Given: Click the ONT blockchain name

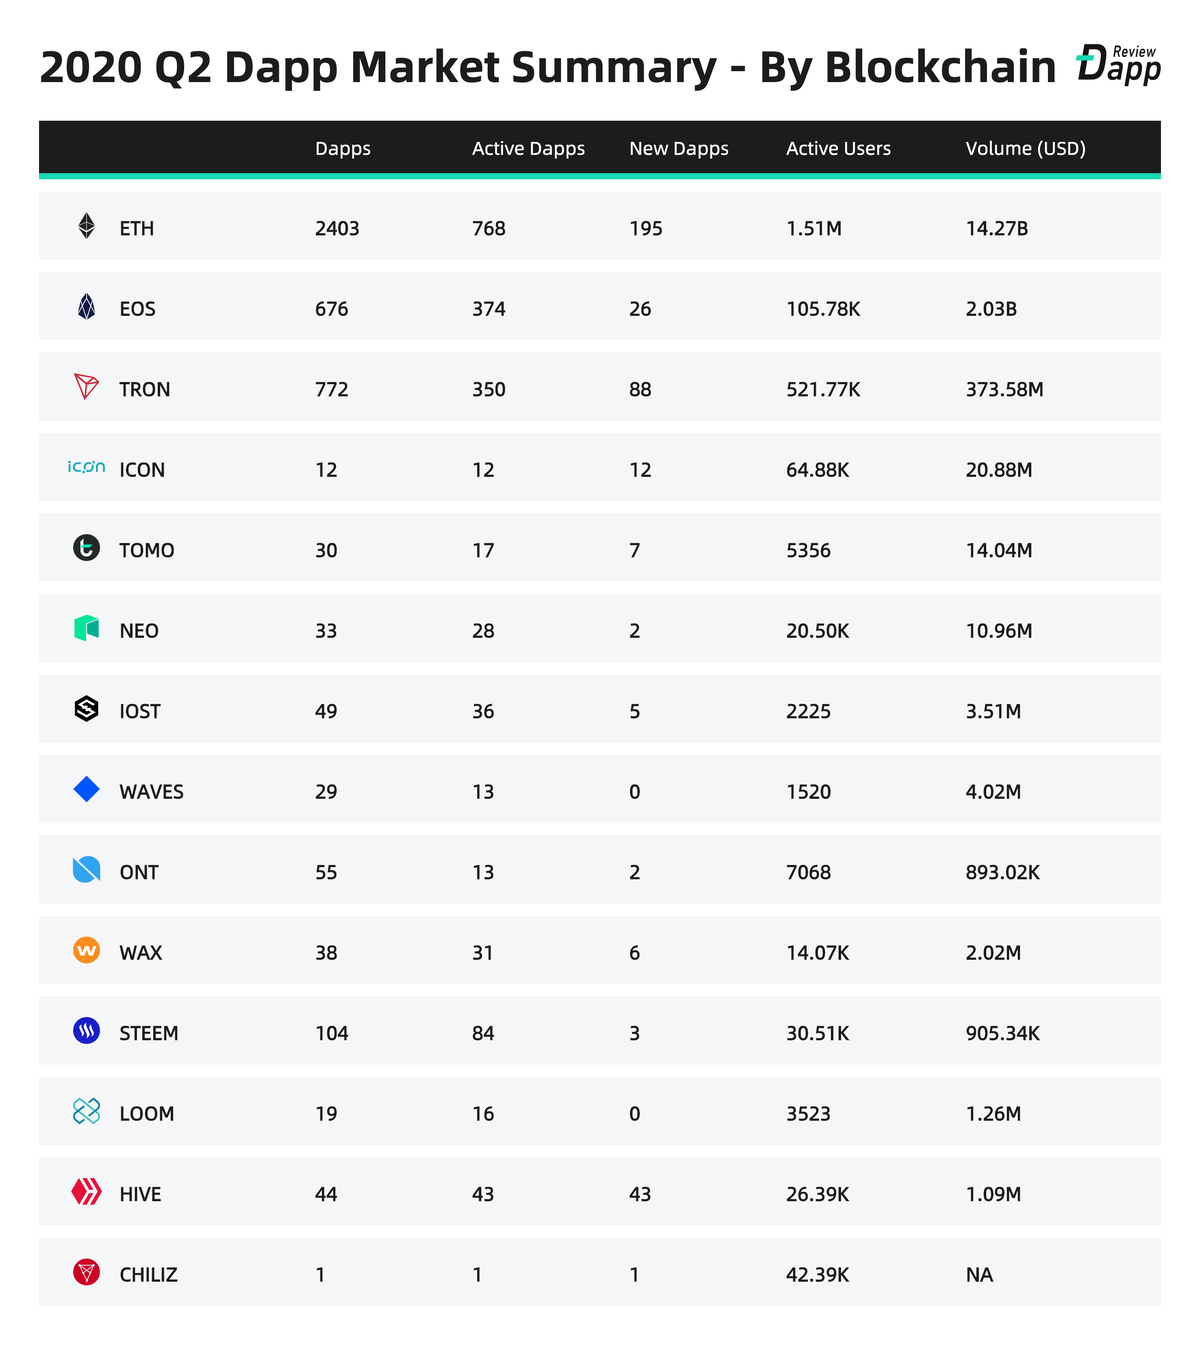Looking at the screenshot, I should pyautogui.click(x=139, y=872).
